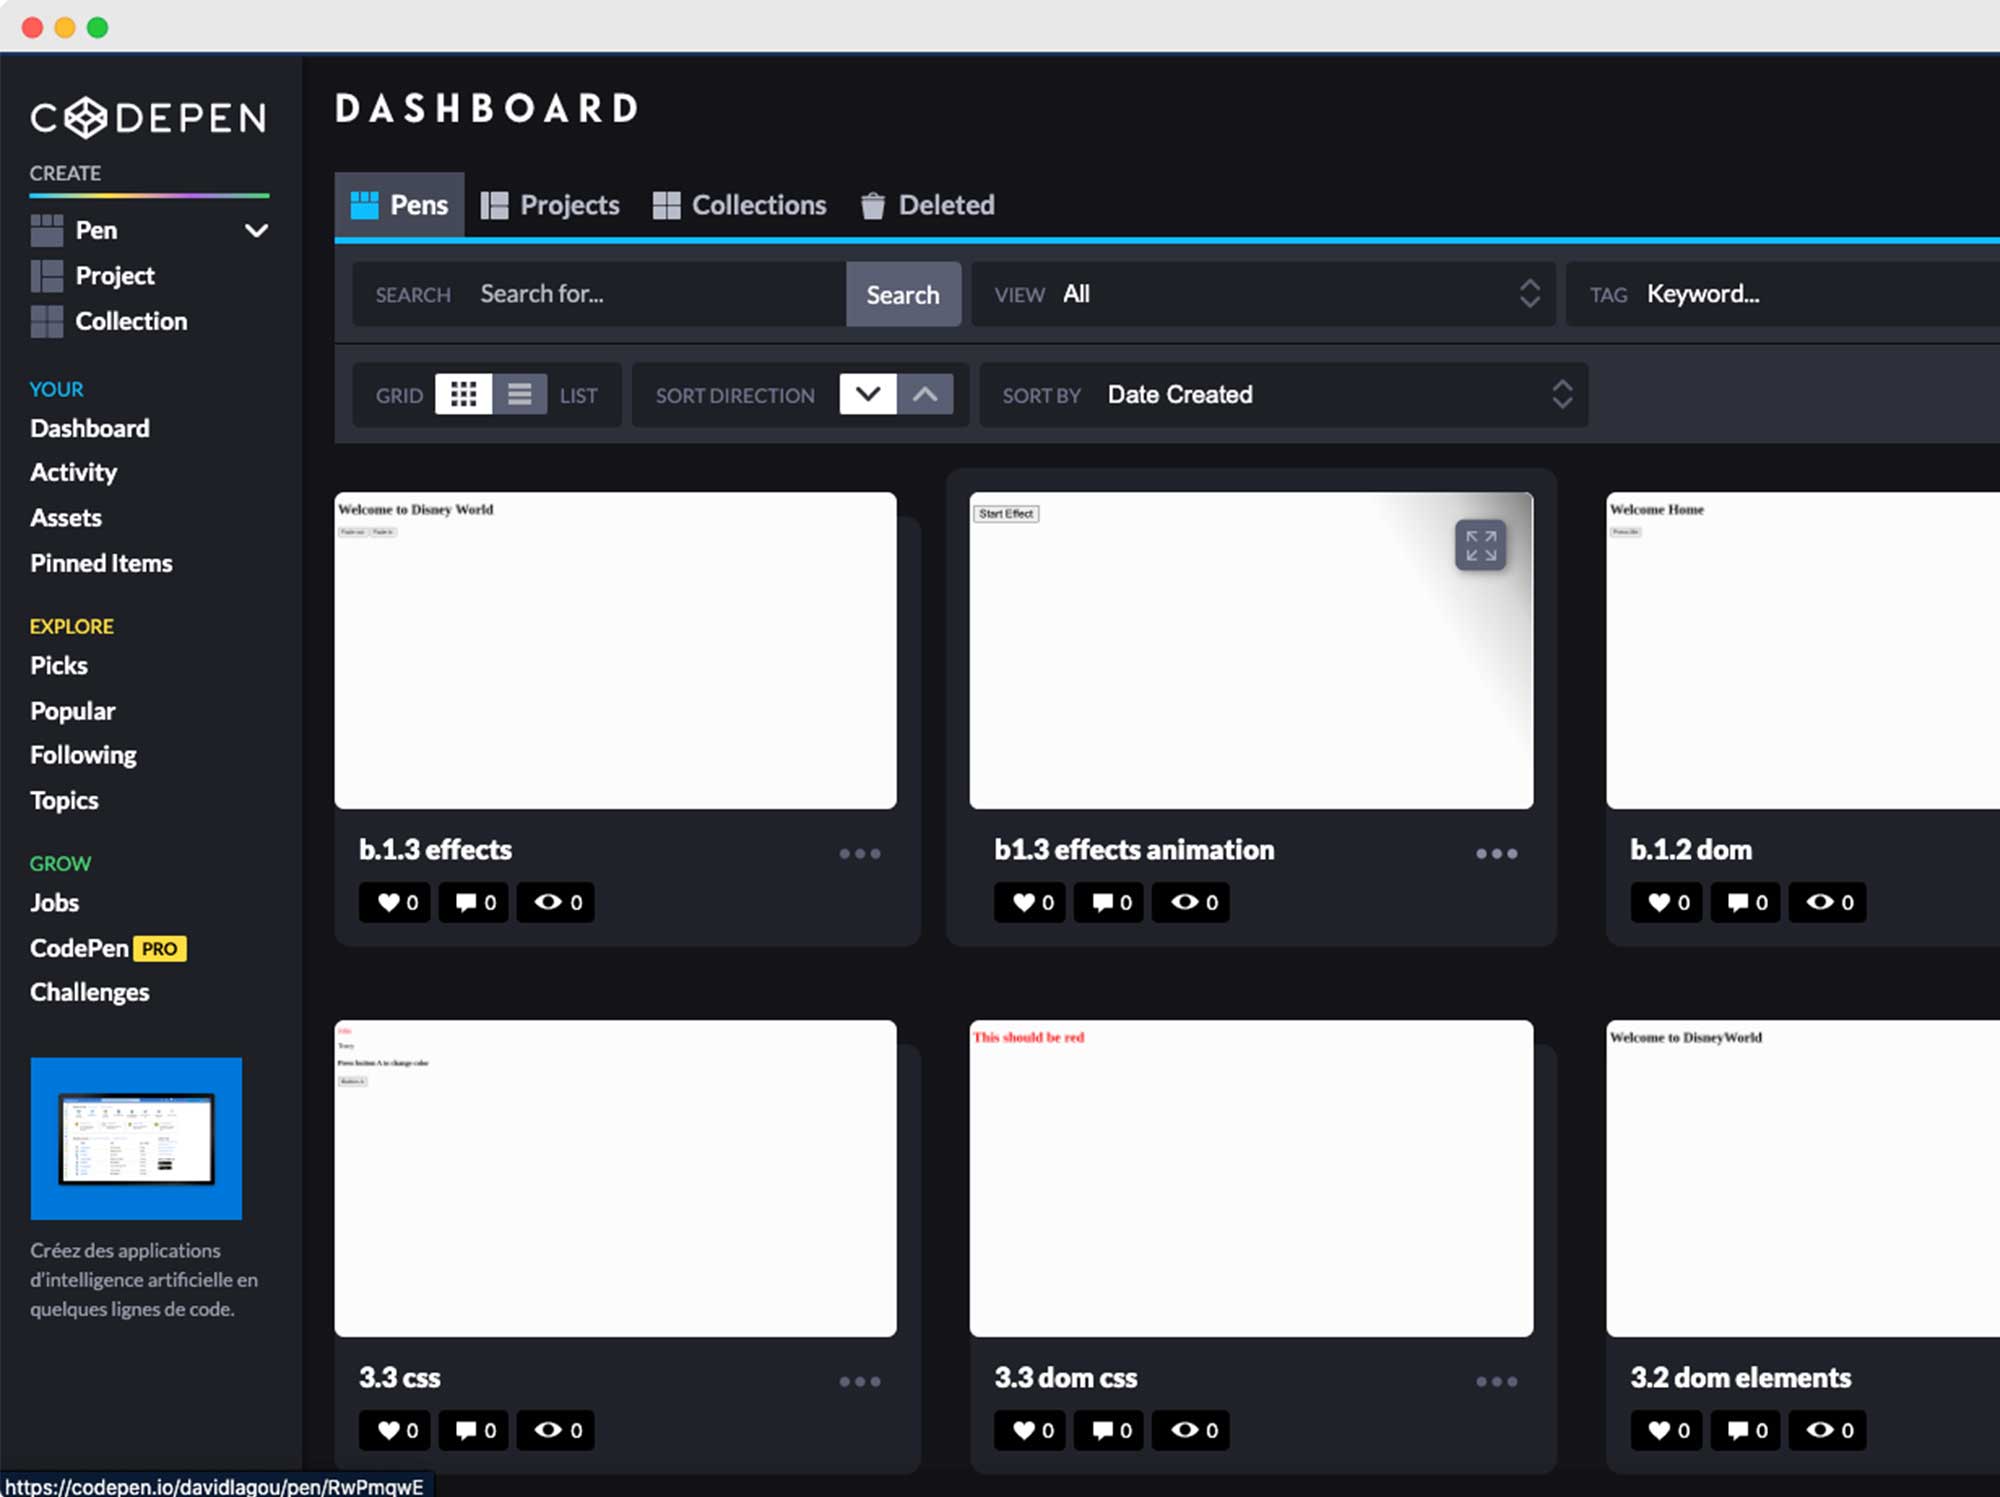Go to the Challenges link in the sidebar
The width and height of the screenshot is (2000, 1497).
pos(90,992)
